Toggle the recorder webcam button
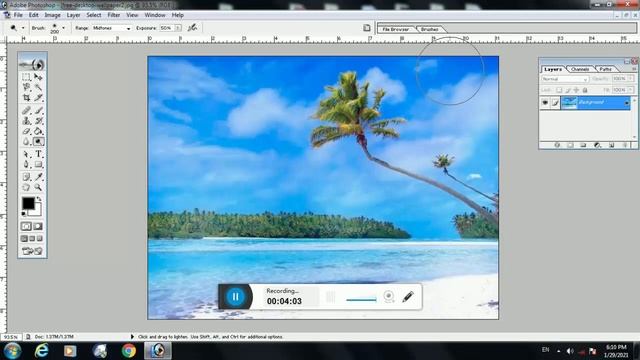Screen dimensions: 640x360 [x=389, y=296]
